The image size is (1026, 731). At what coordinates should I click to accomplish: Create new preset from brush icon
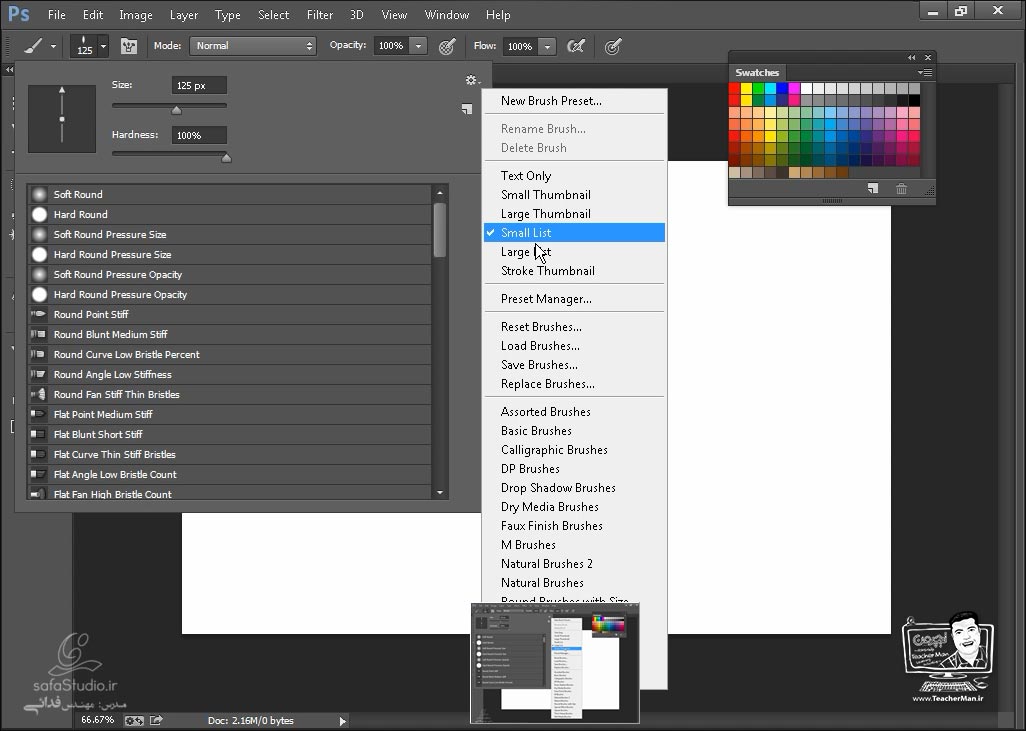pyautogui.click(x=467, y=109)
